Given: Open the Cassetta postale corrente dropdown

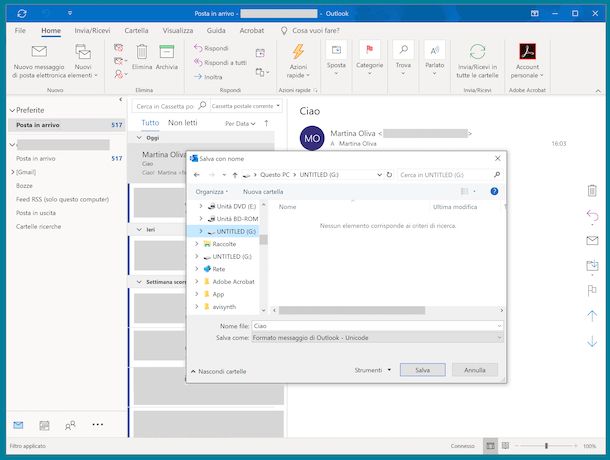Looking at the screenshot, I should tap(246, 106).
